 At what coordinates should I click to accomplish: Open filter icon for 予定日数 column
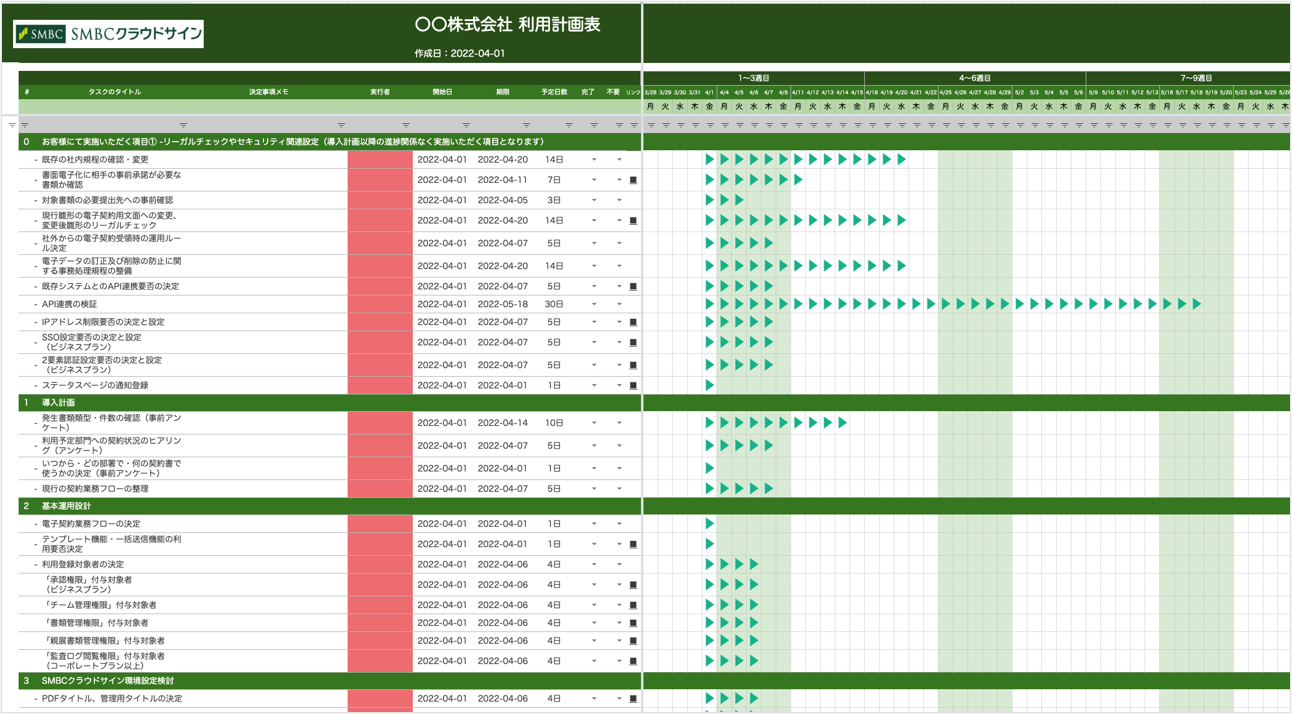(569, 126)
